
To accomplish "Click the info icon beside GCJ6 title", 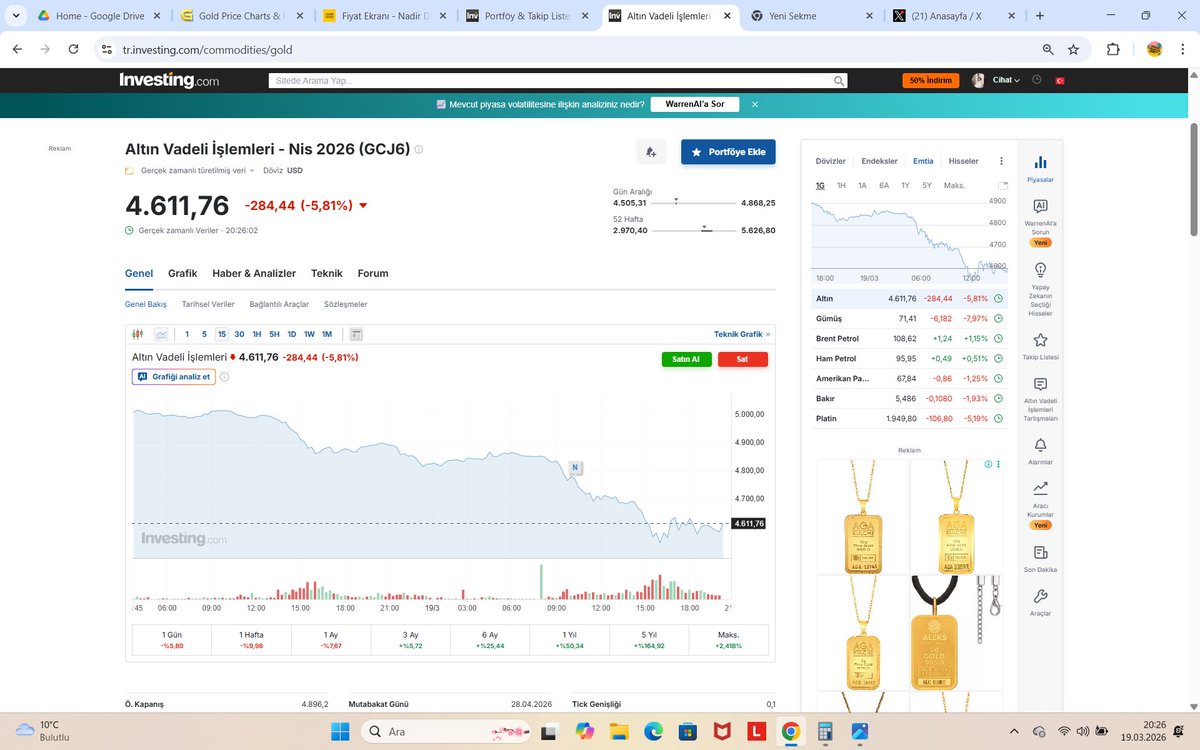I will 419,150.
